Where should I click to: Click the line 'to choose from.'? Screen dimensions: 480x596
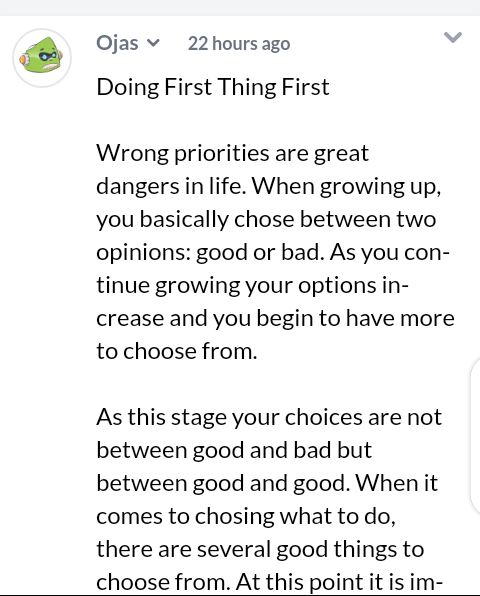tap(177, 351)
